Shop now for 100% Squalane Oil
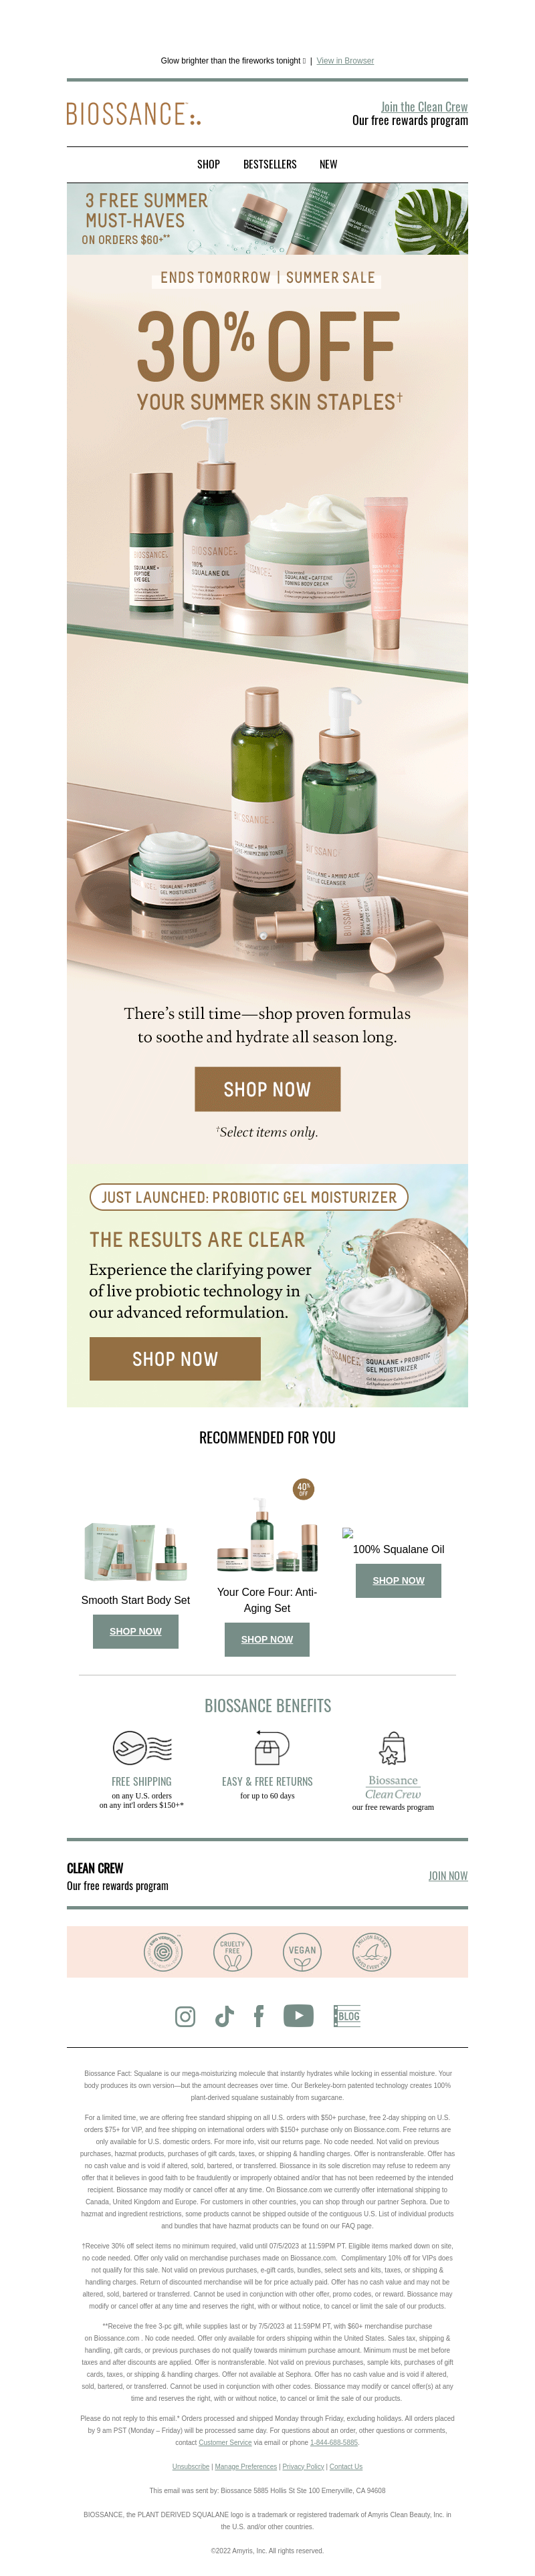Screen dimensions: 535x2576 pyautogui.click(x=398, y=1580)
